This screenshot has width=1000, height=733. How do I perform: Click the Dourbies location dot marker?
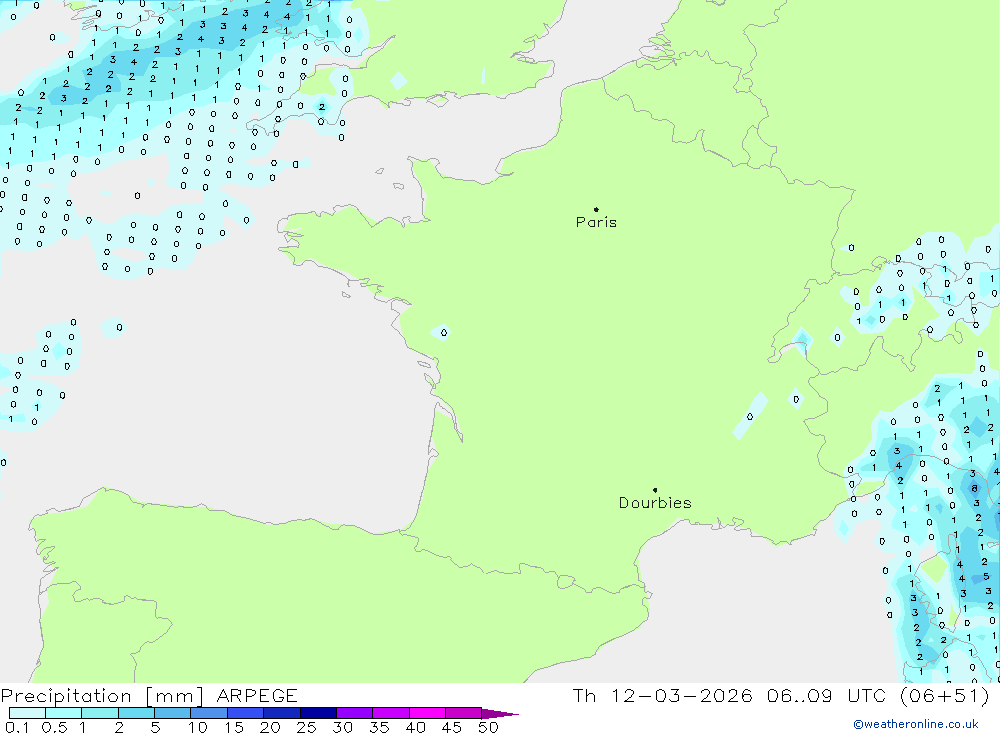655,490
